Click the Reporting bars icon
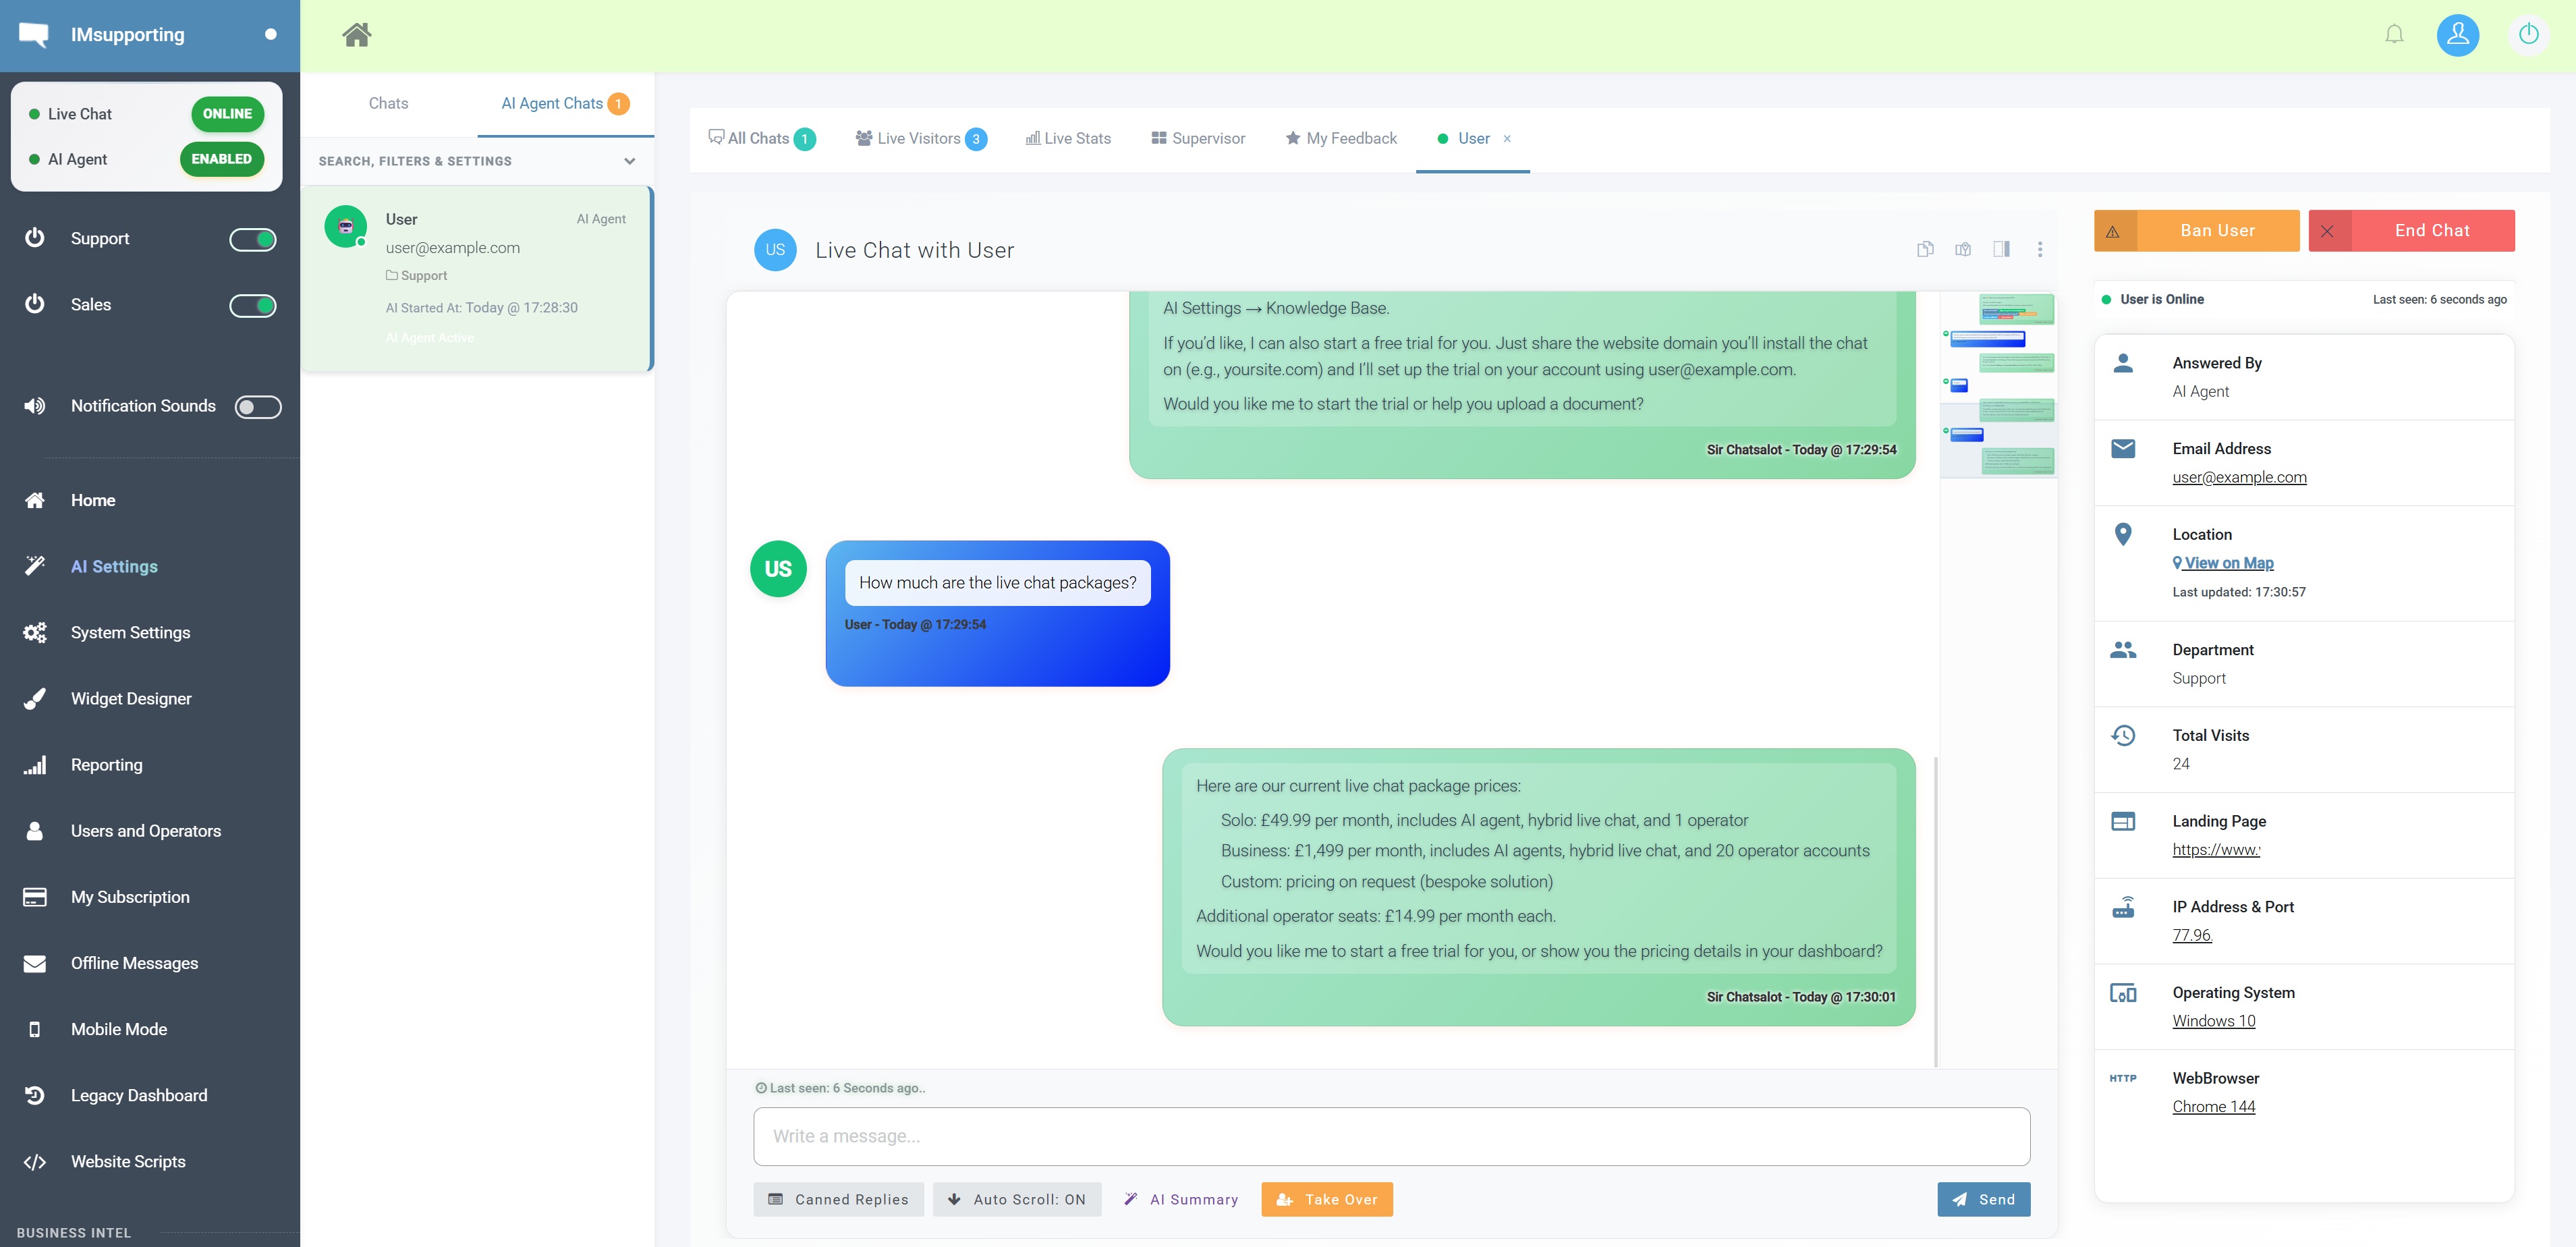 pos(35,765)
